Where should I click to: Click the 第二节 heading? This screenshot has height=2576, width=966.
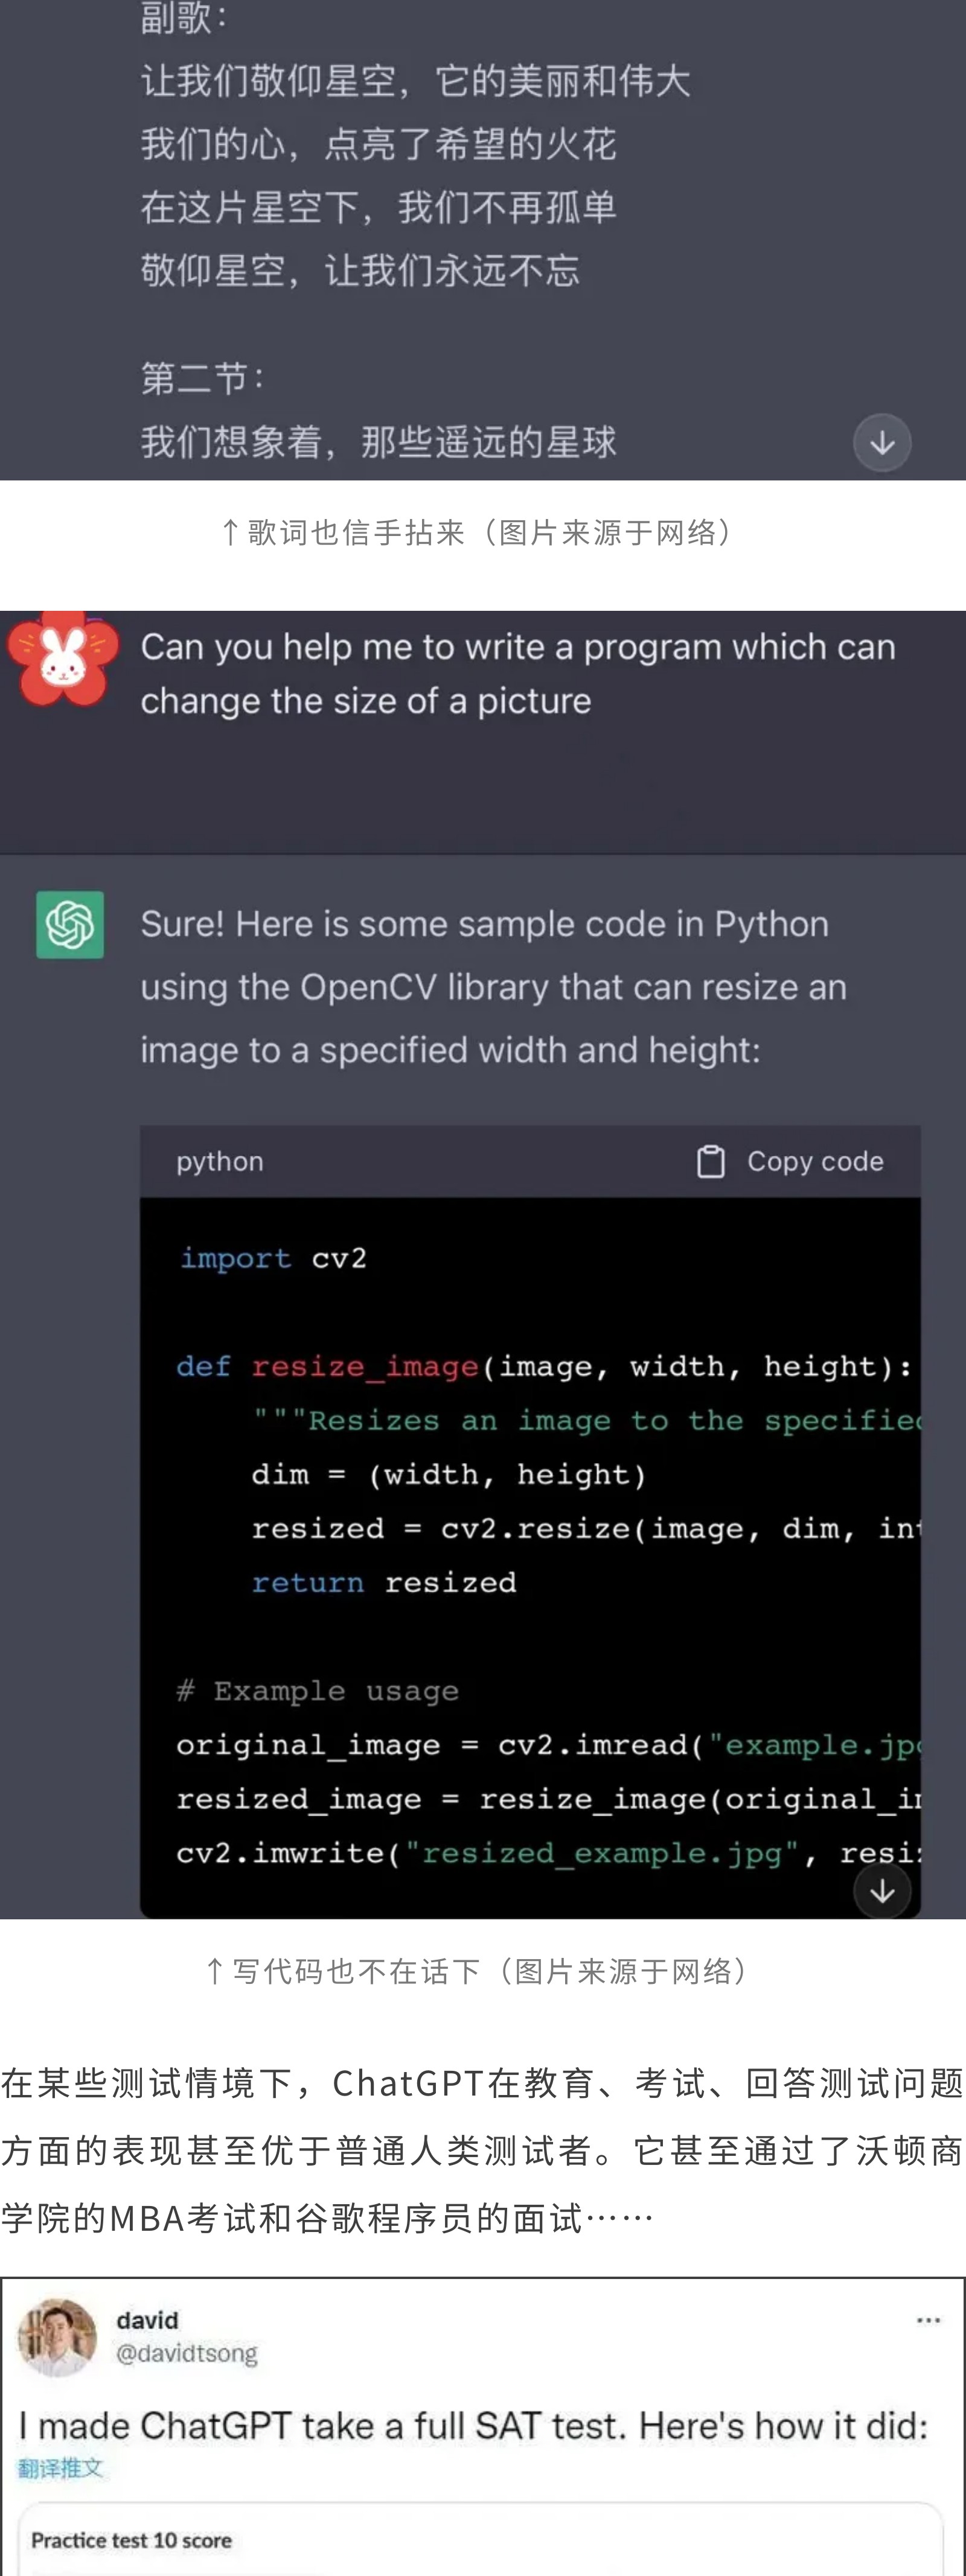[203, 378]
